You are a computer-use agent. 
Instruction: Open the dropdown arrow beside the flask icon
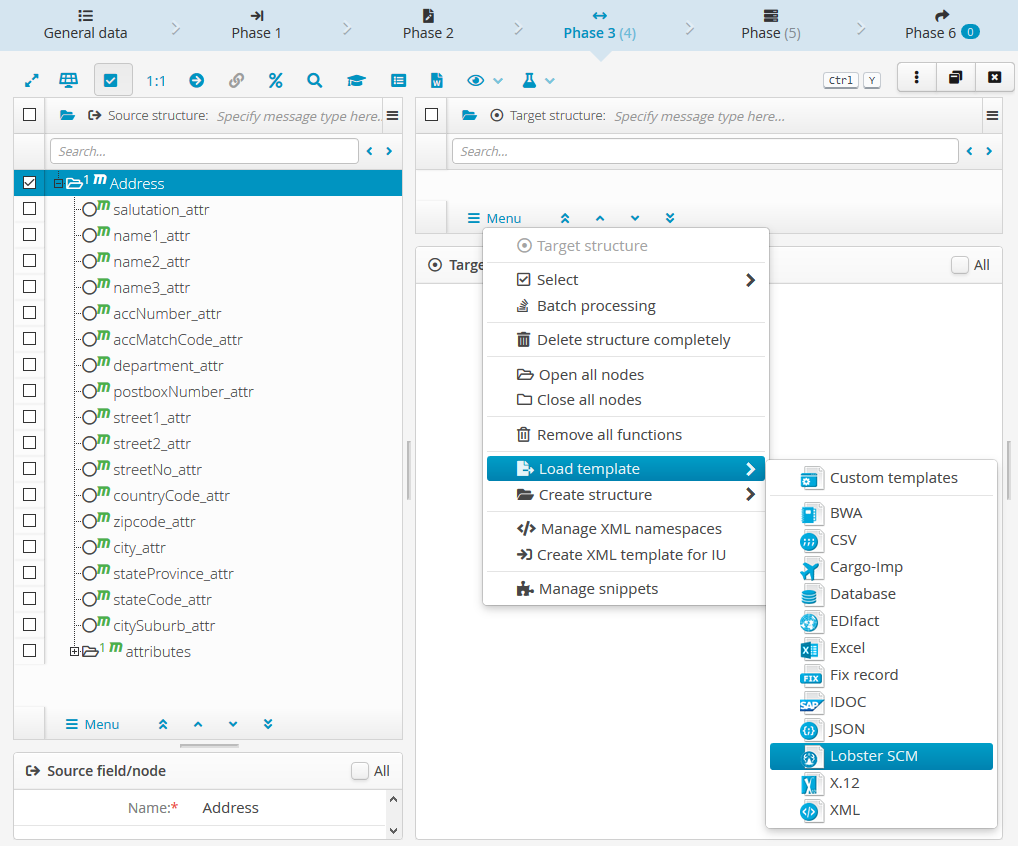click(x=550, y=81)
